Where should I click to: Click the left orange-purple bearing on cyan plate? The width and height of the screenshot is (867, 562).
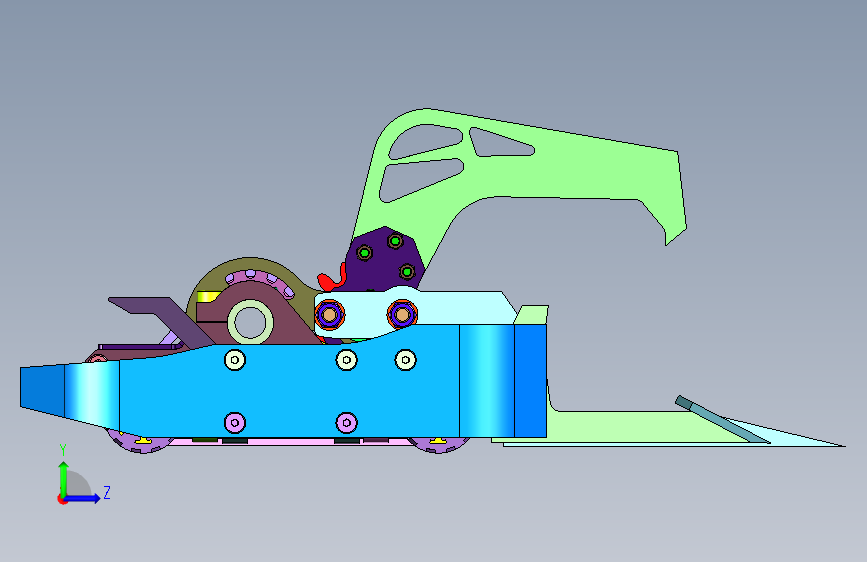(x=330, y=315)
